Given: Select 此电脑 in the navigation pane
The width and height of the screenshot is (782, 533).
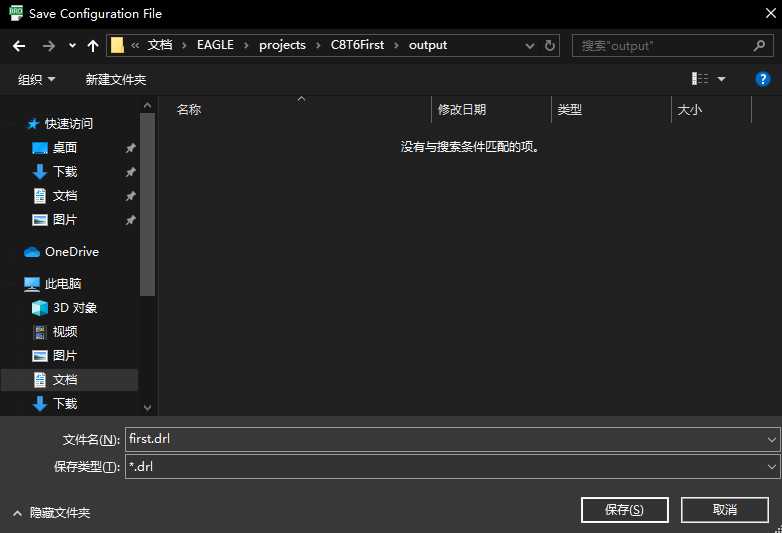Looking at the screenshot, I should click(x=63, y=284).
